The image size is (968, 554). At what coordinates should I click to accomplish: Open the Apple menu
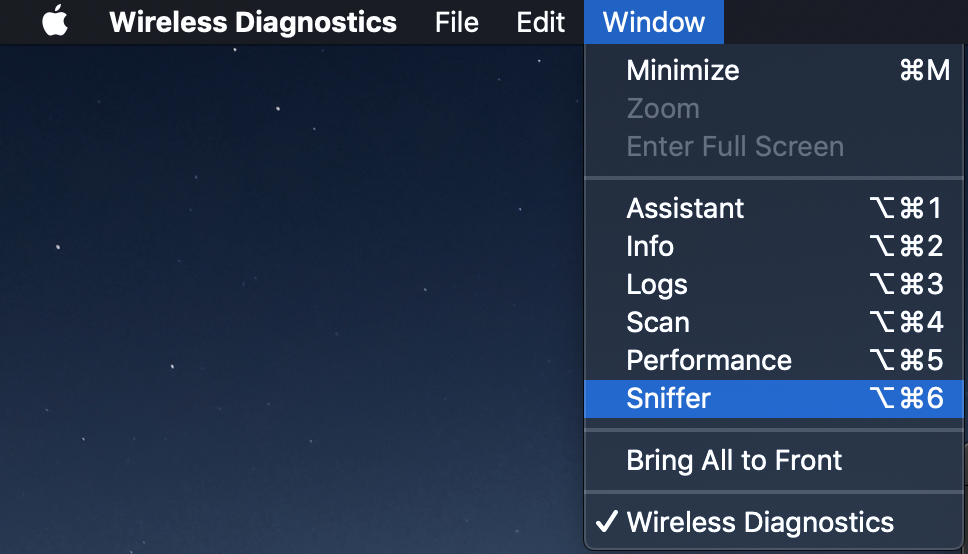tap(55, 22)
